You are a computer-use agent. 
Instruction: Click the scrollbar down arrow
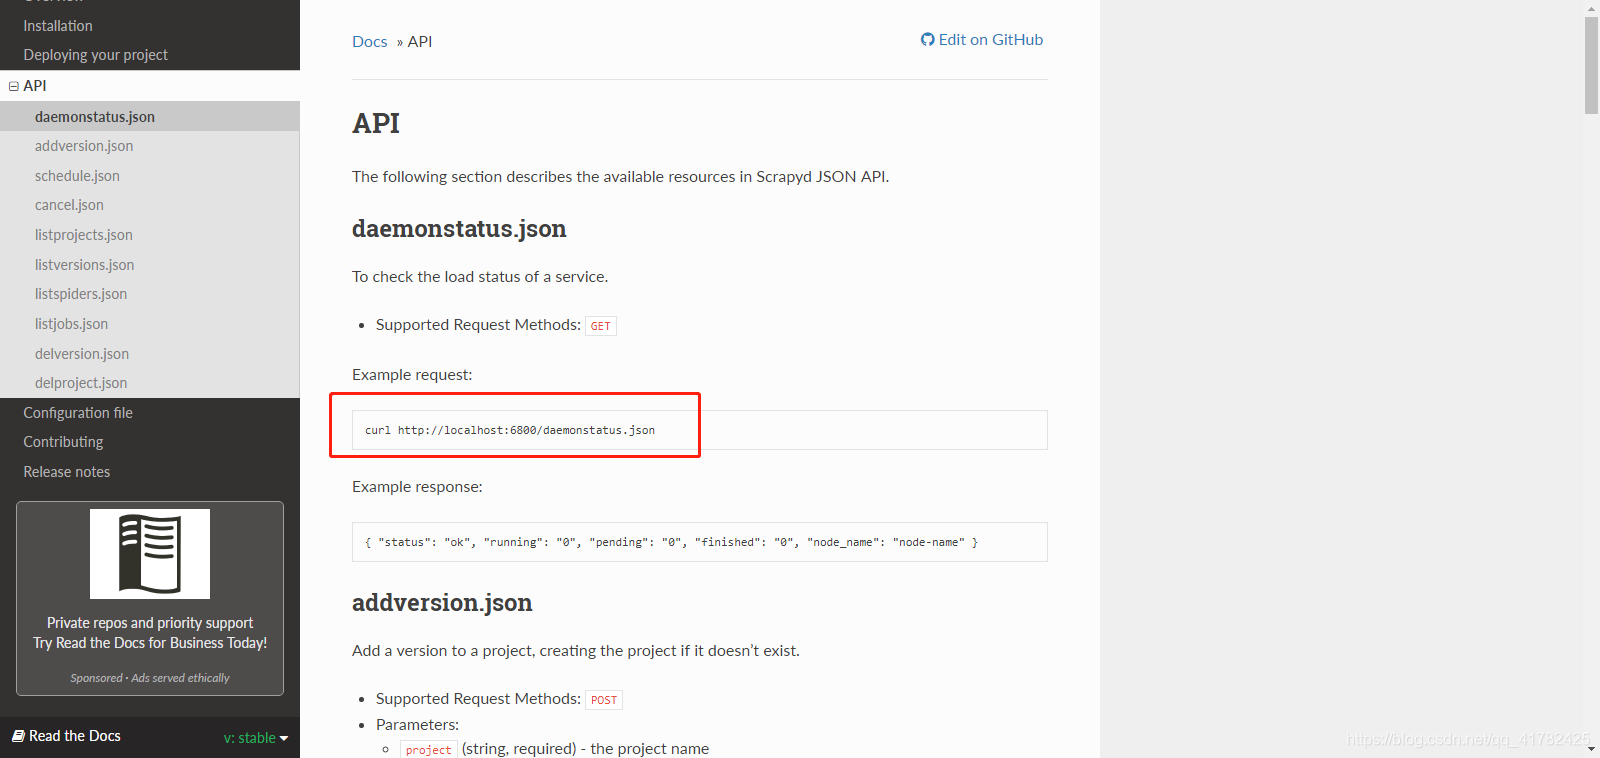[1592, 750]
